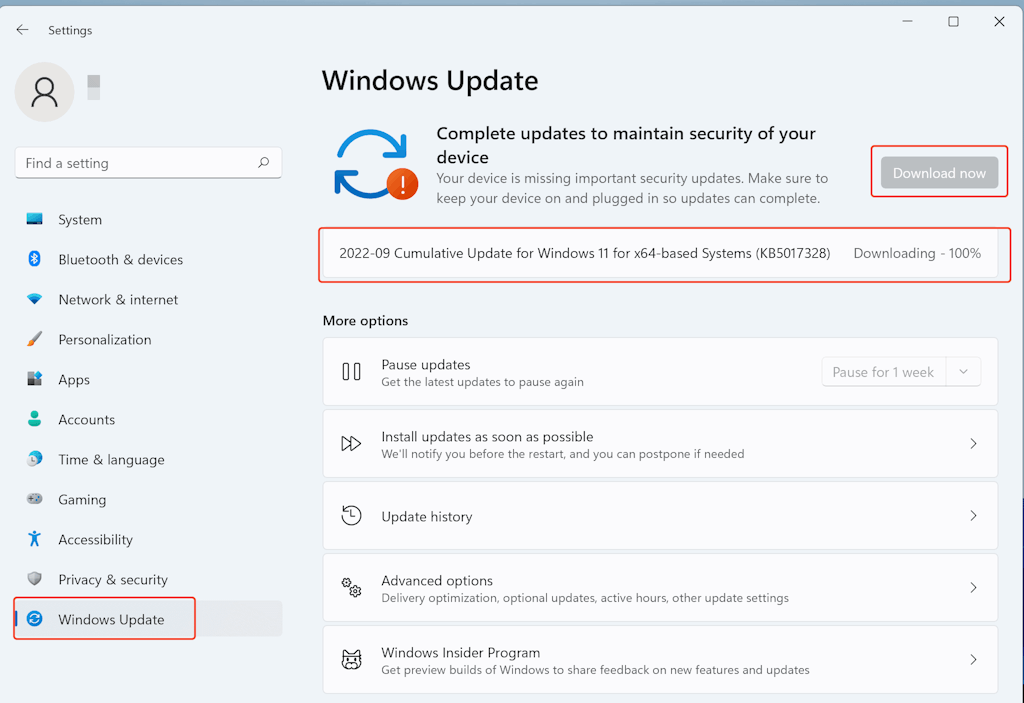Click Pause for 1 week button
The width and height of the screenshot is (1024, 703).
883,372
